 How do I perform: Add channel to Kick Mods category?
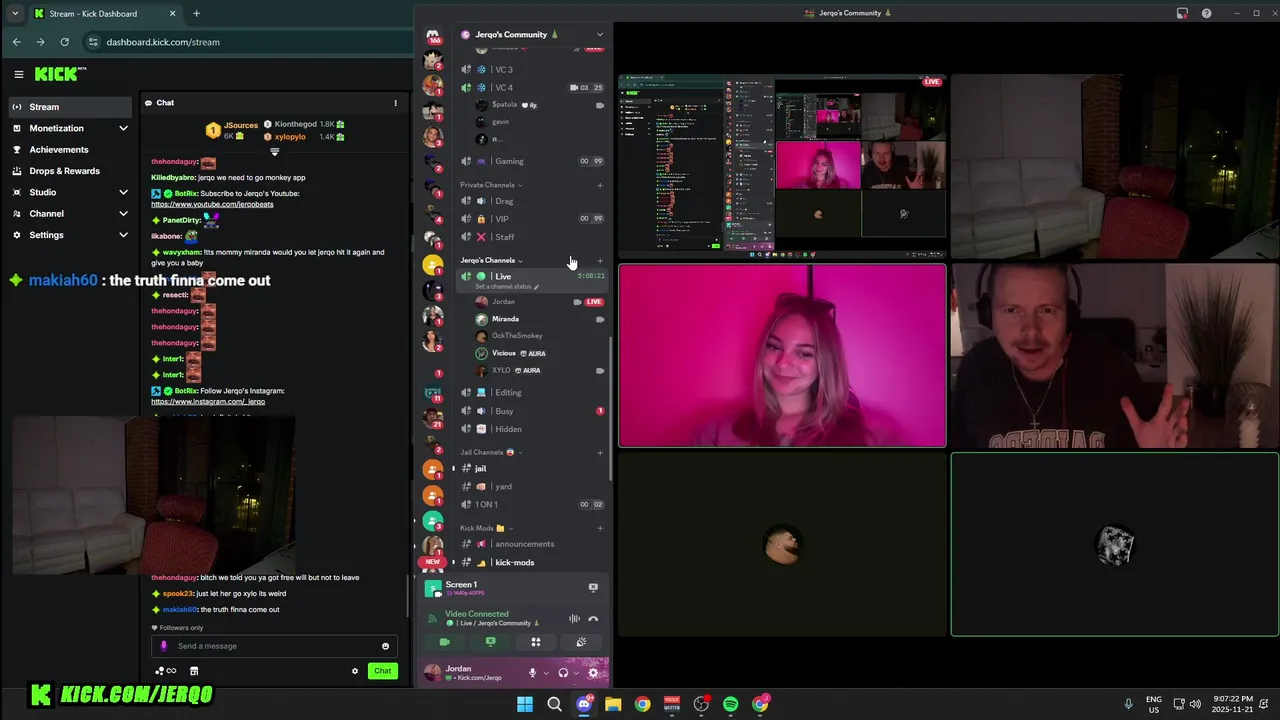tap(600, 528)
